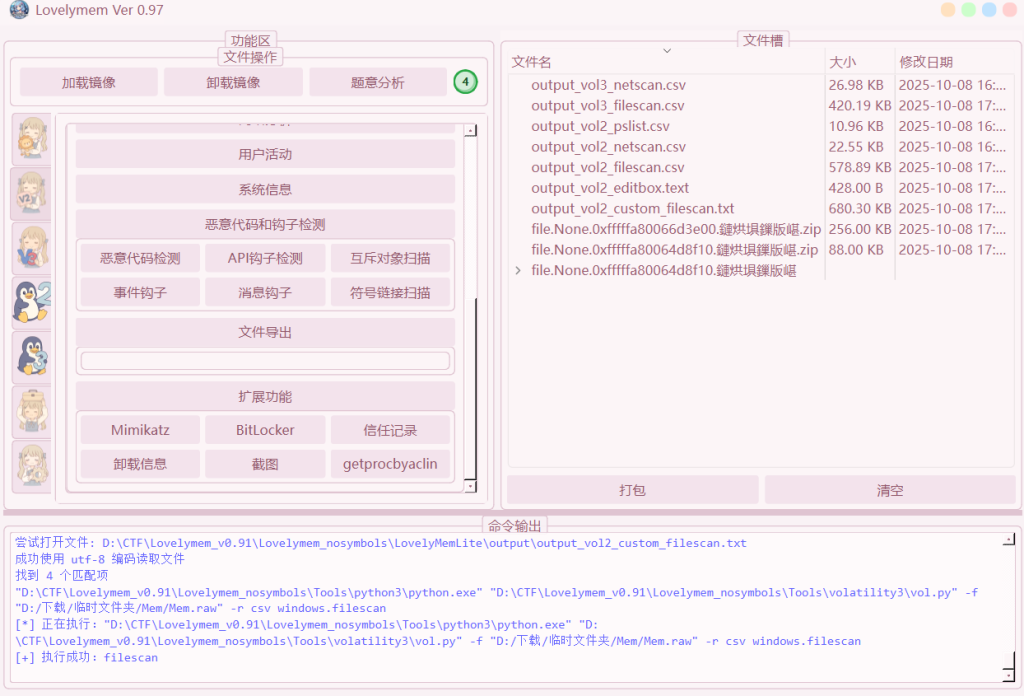Open the girl-with-box sidebar tab
The height and width of the screenshot is (696, 1024).
[x=31, y=411]
